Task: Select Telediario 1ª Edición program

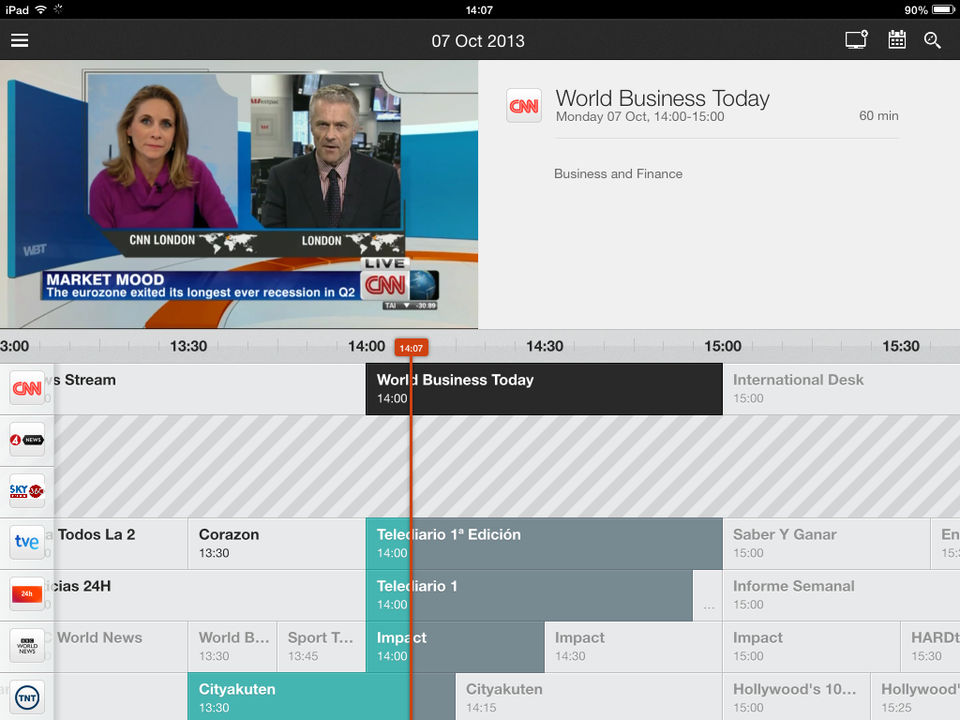Action: coord(544,544)
